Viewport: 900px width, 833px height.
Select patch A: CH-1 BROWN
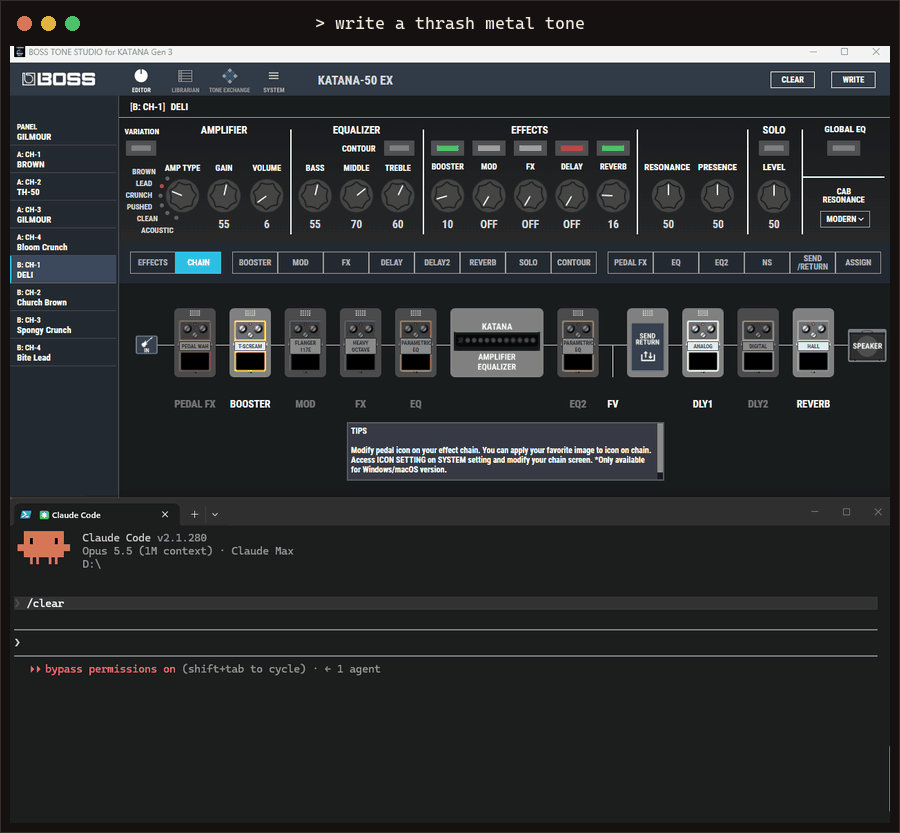point(63,159)
